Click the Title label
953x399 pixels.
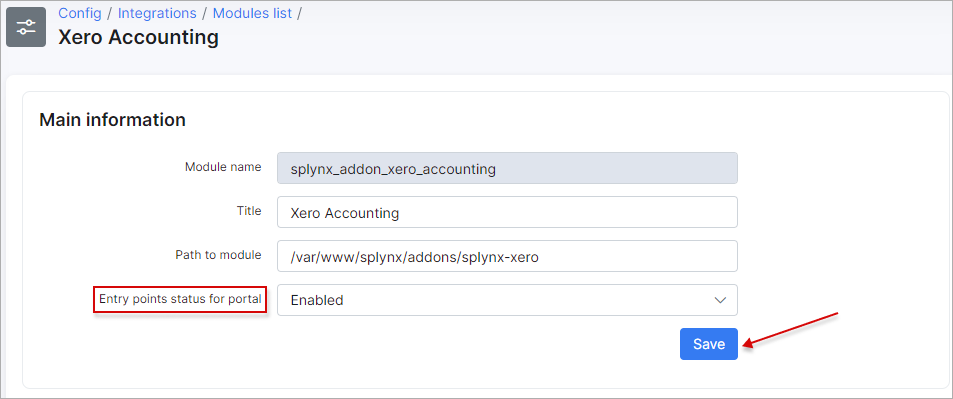(x=249, y=210)
